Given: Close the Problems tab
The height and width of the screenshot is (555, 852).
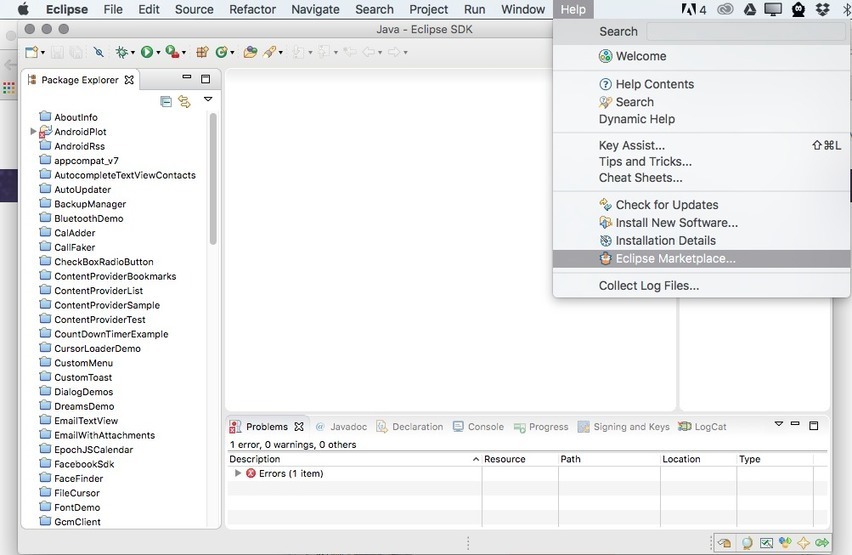Looking at the screenshot, I should (x=299, y=427).
